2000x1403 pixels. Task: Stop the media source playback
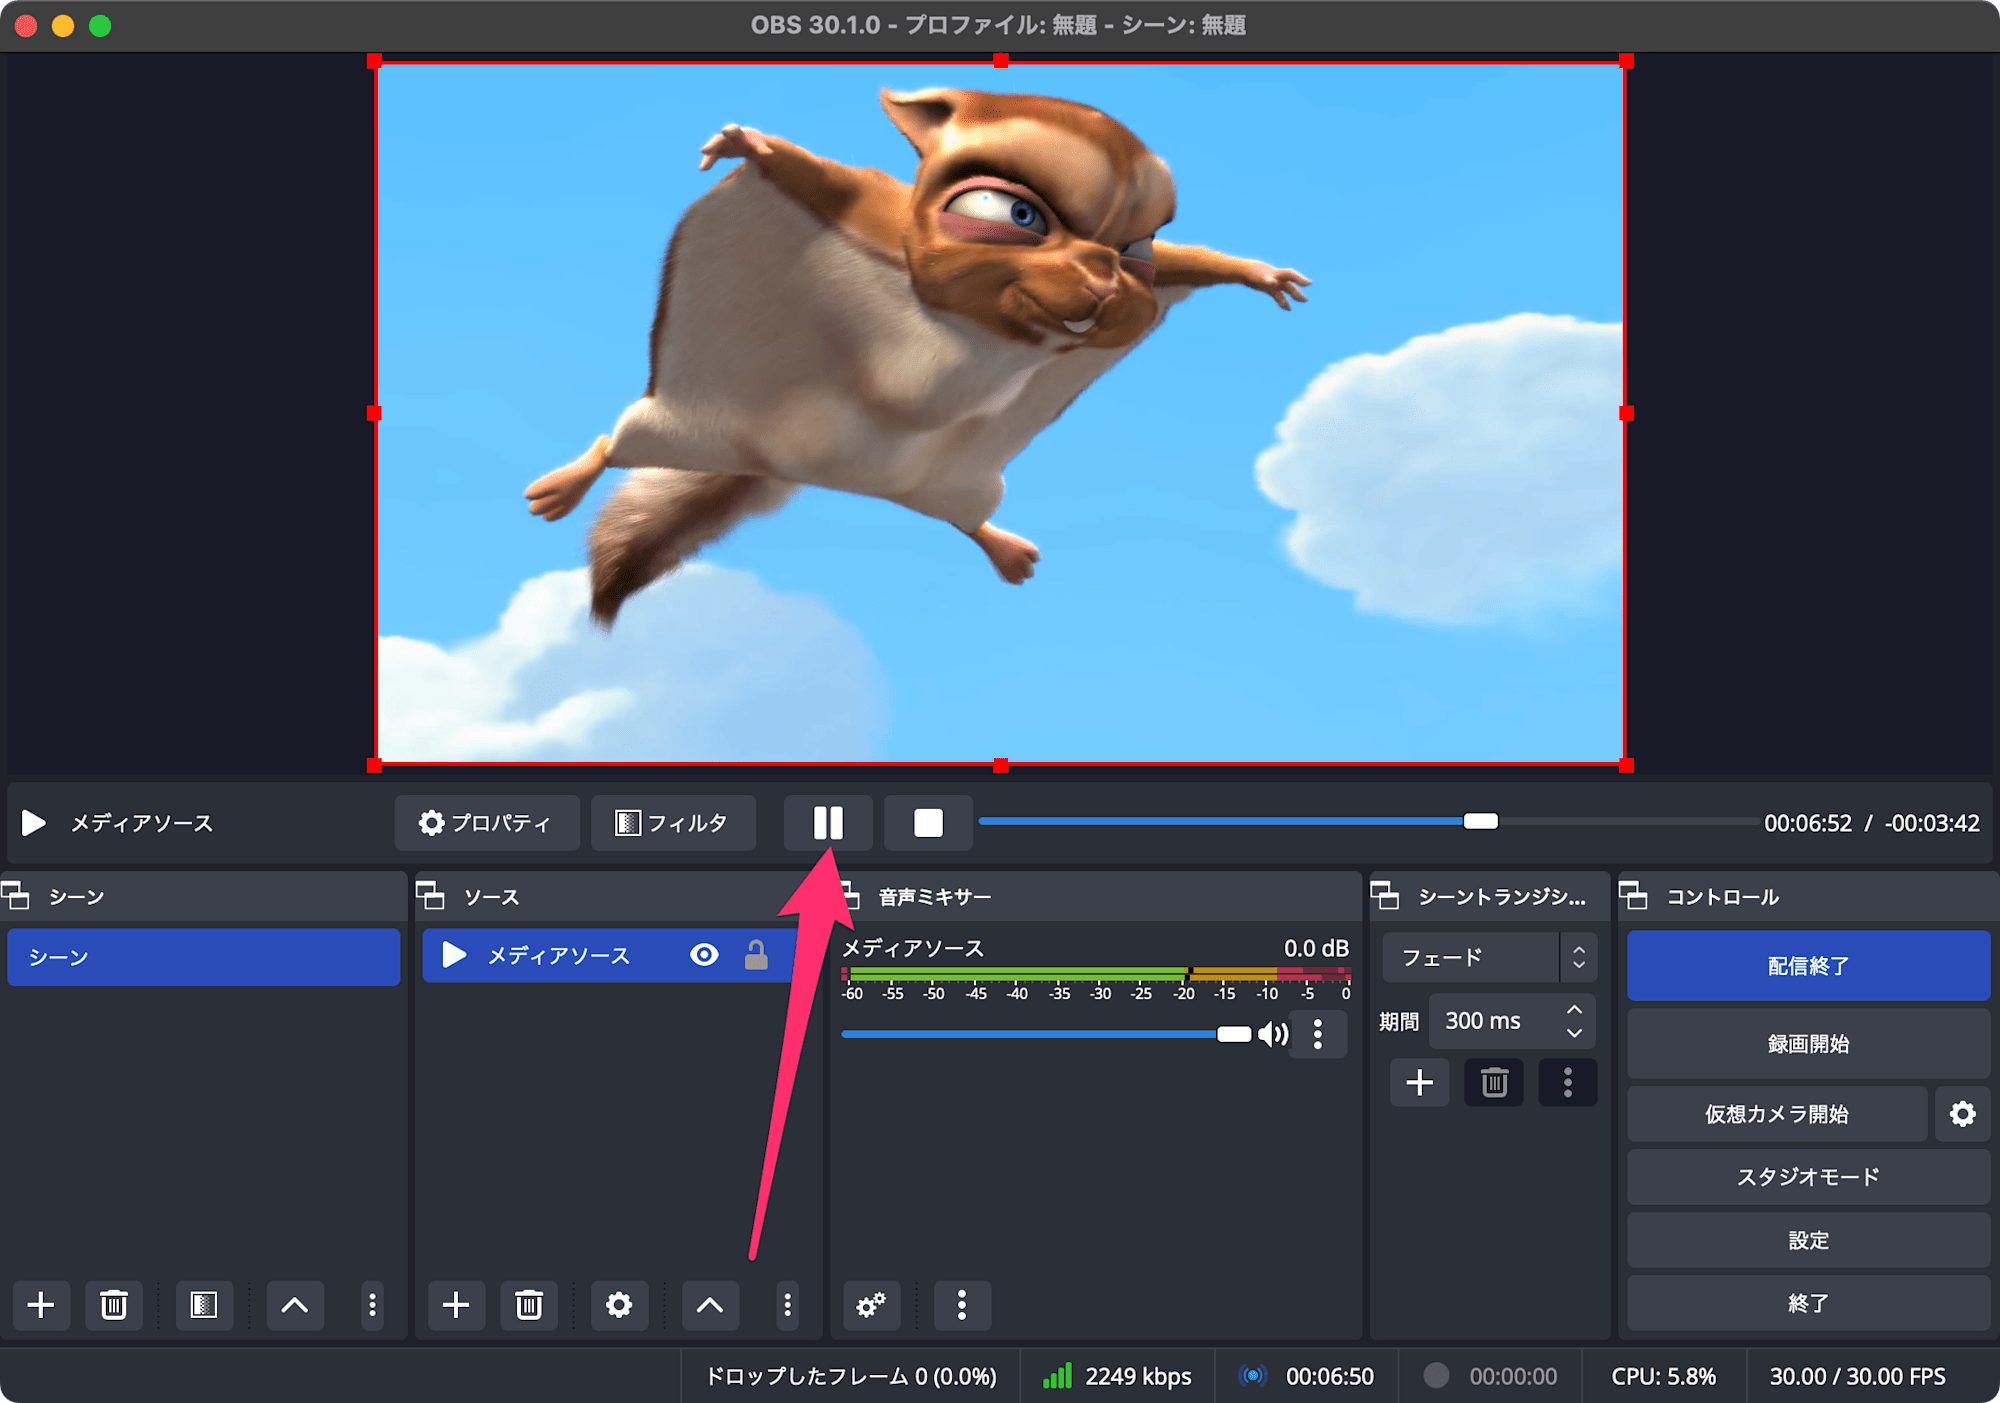(928, 823)
